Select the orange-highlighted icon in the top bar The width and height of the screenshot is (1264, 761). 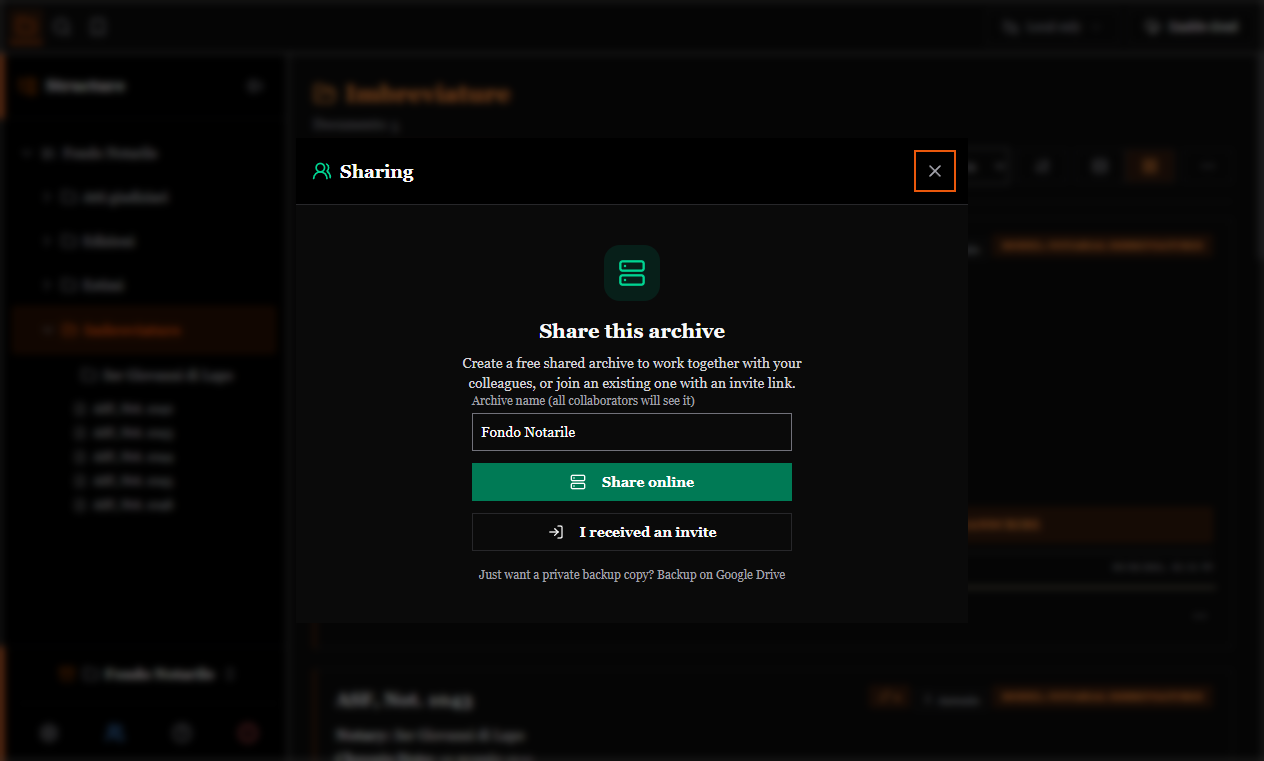click(x=27, y=27)
